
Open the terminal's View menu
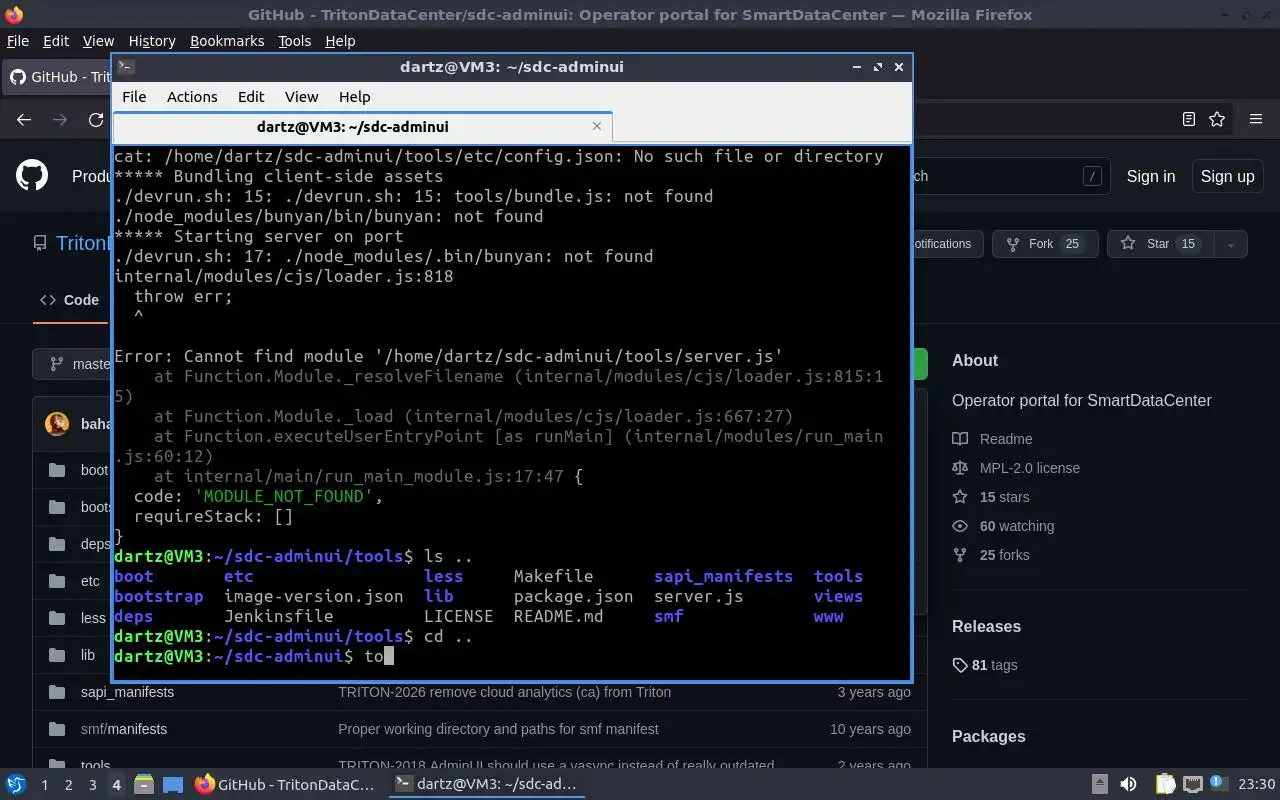click(301, 97)
